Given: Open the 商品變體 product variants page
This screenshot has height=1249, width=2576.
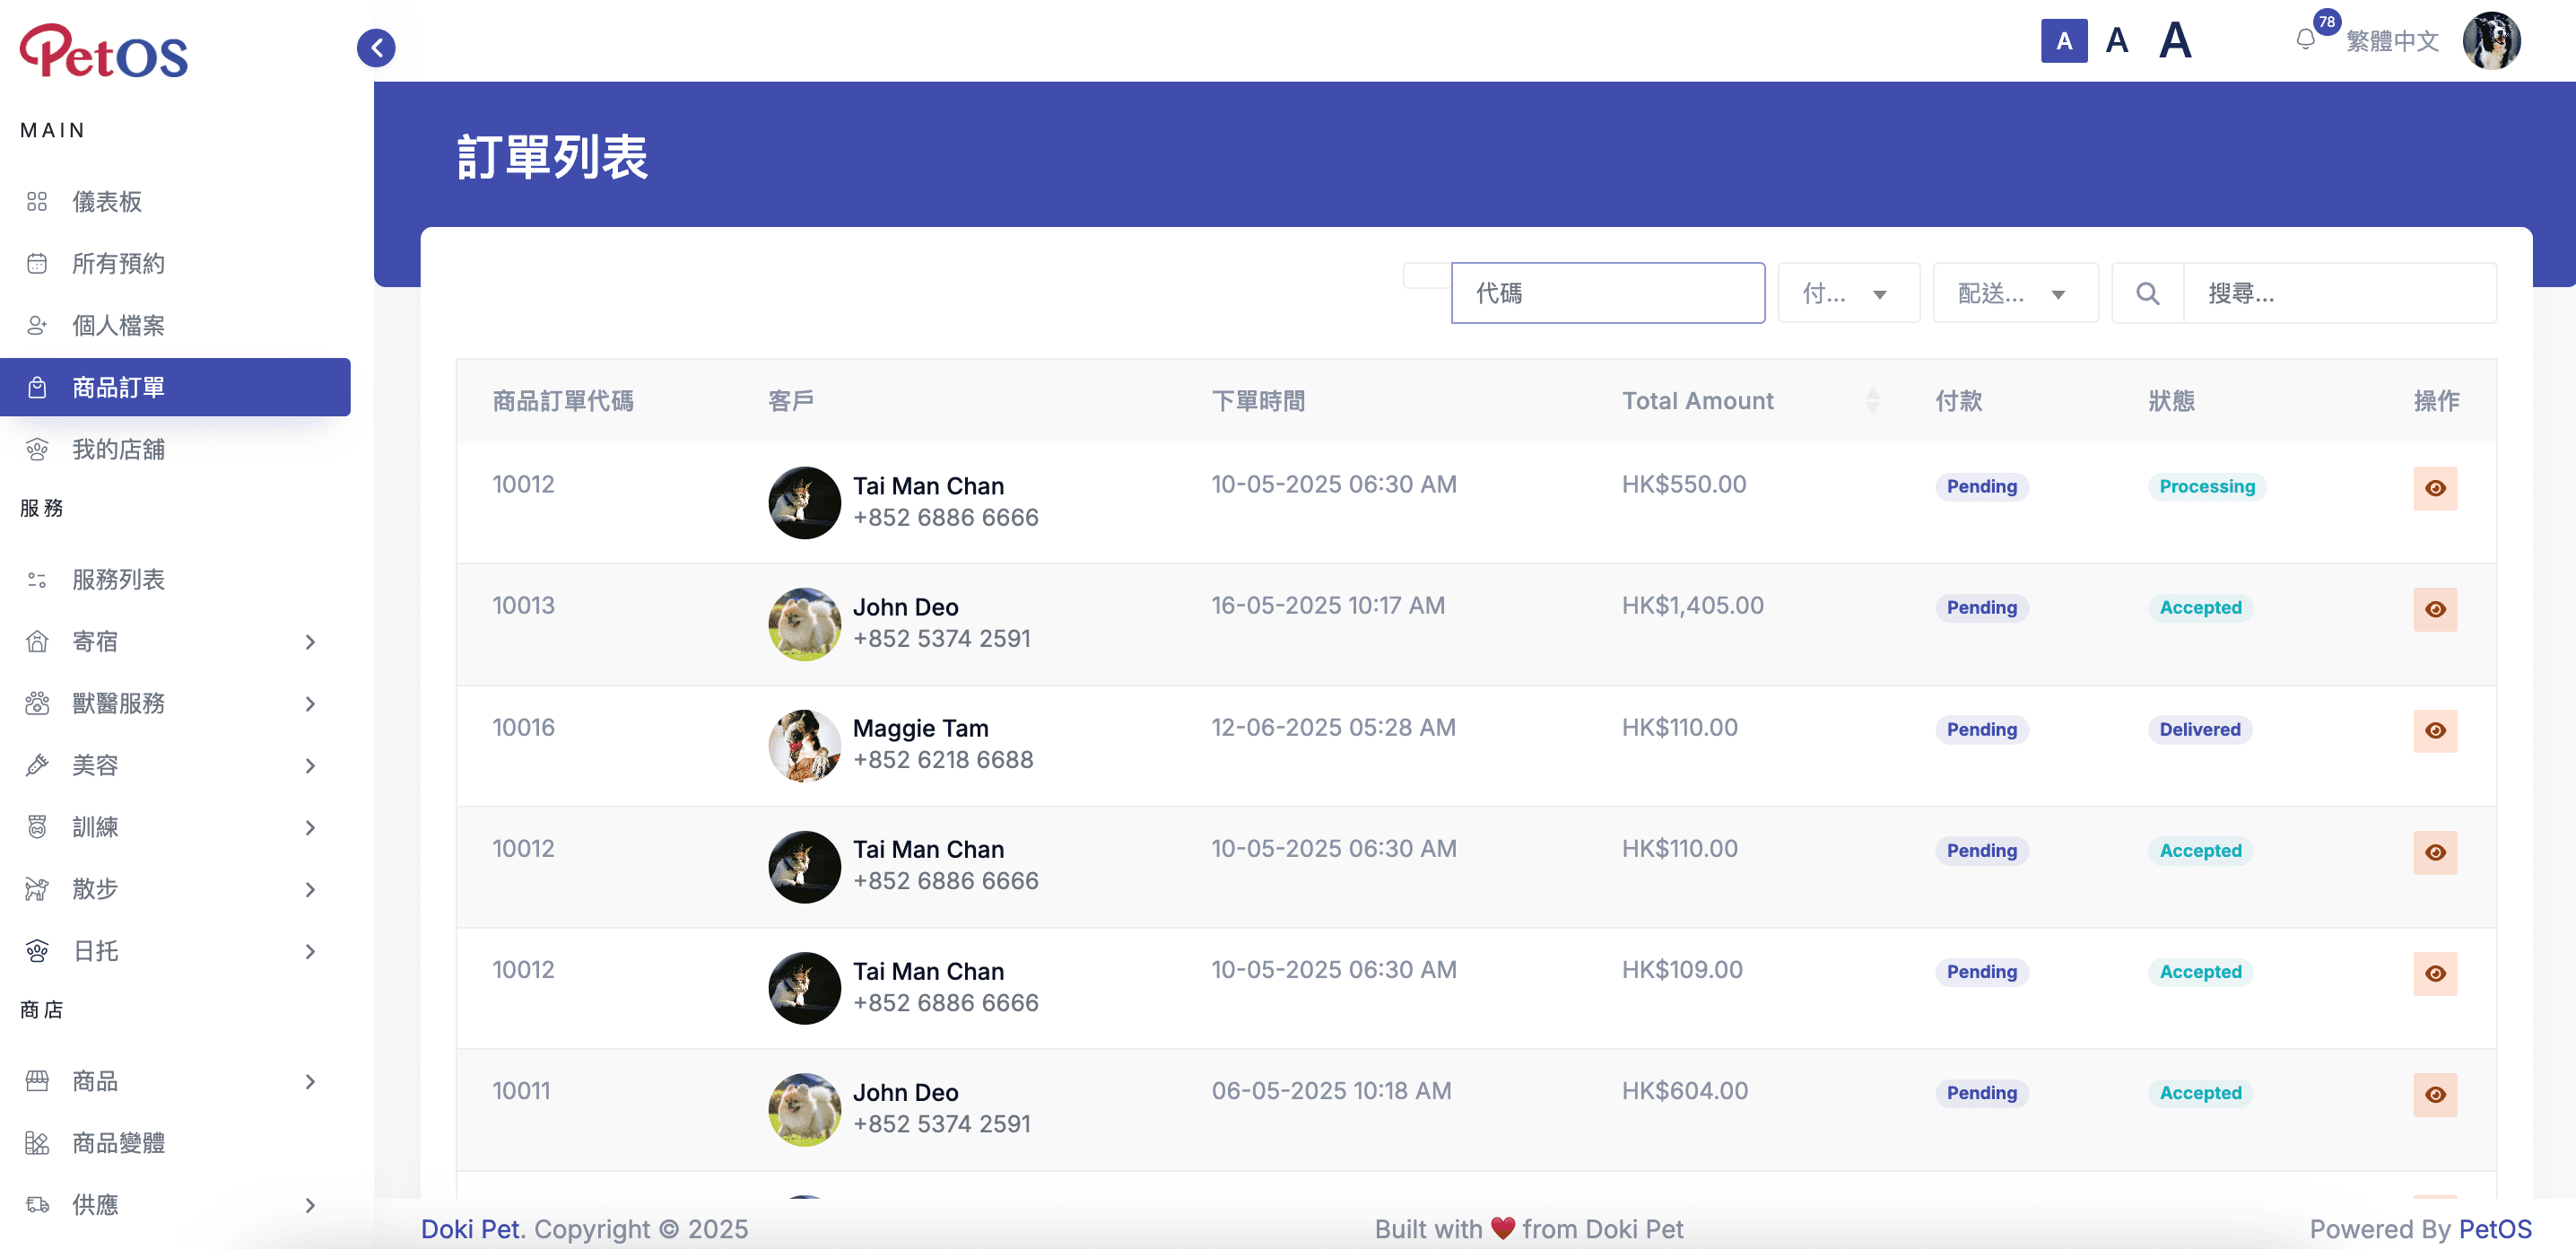Looking at the screenshot, I should [119, 1142].
